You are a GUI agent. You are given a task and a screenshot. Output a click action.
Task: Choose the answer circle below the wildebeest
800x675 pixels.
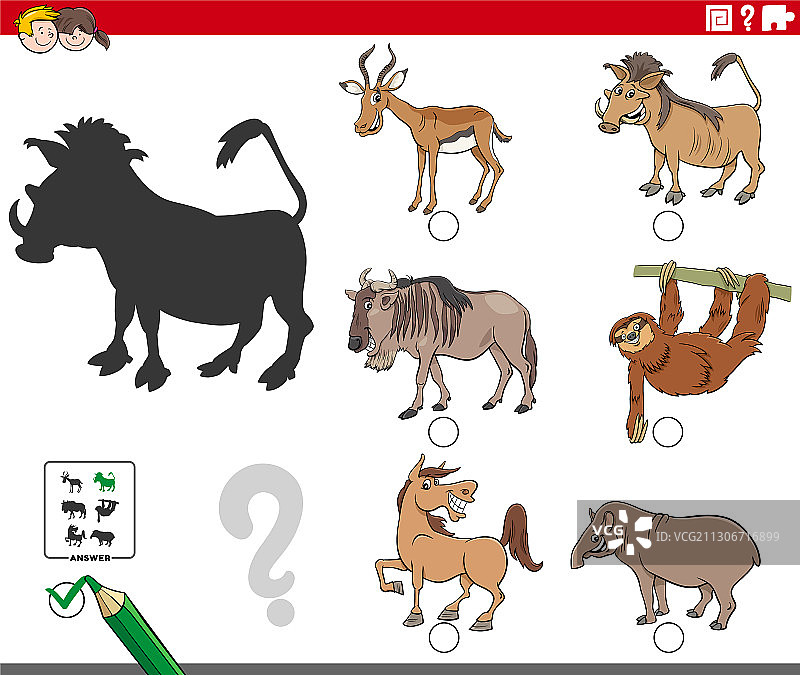(443, 432)
